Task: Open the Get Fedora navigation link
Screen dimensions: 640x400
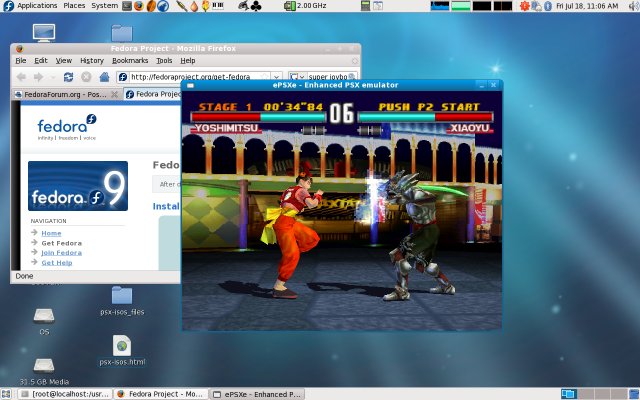Action: pos(62,243)
